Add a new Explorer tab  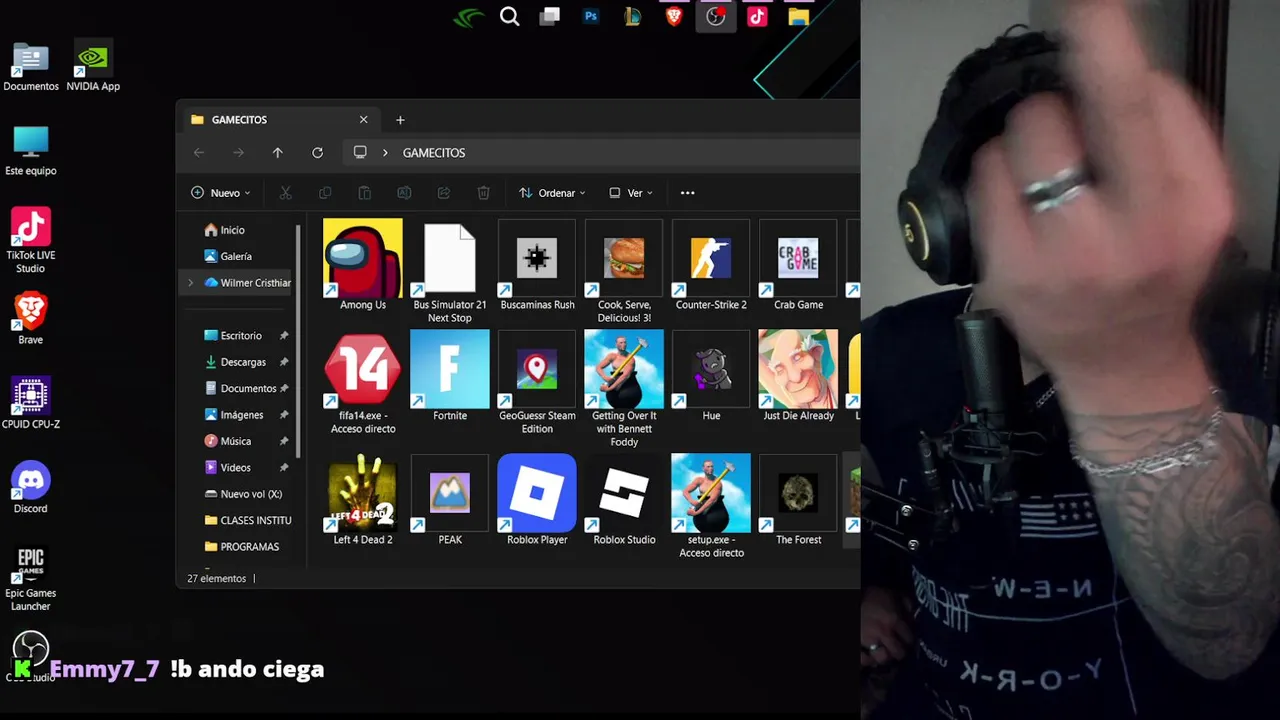pyautogui.click(x=400, y=120)
